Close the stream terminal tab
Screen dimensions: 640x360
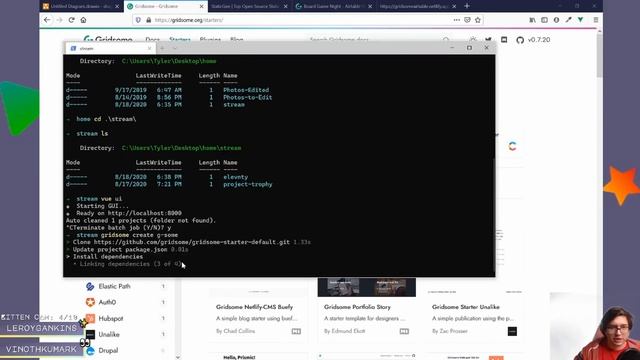pos(149,48)
